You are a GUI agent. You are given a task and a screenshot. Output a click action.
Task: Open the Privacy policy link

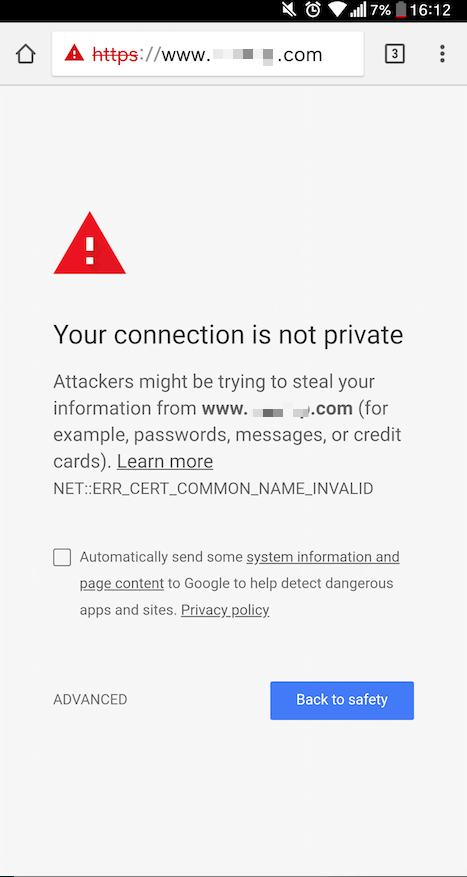225,610
